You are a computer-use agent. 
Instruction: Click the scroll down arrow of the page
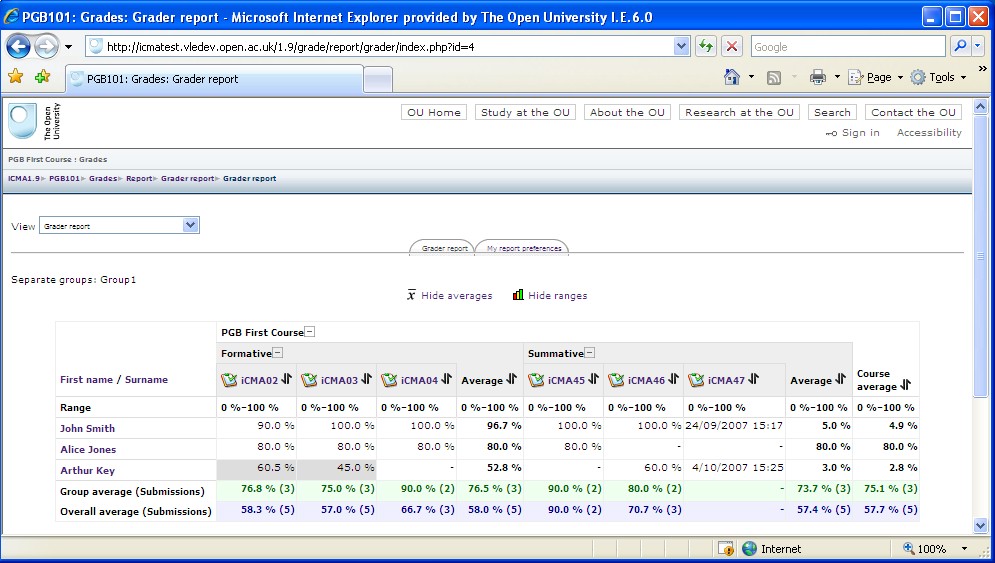pos(980,526)
